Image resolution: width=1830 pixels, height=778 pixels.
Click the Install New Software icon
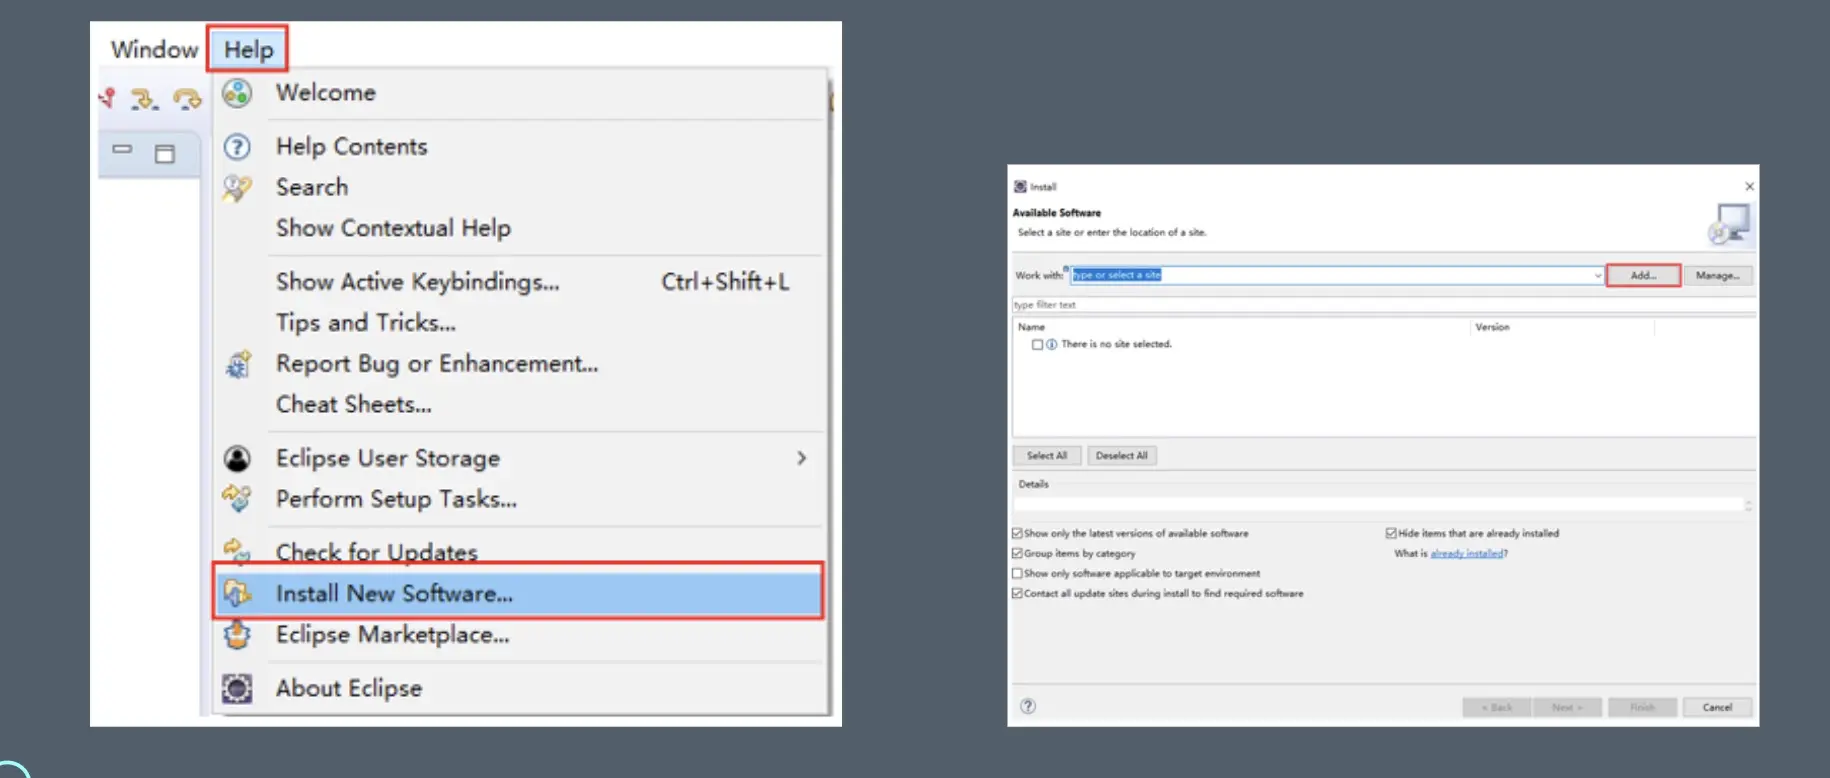coord(237,593)
